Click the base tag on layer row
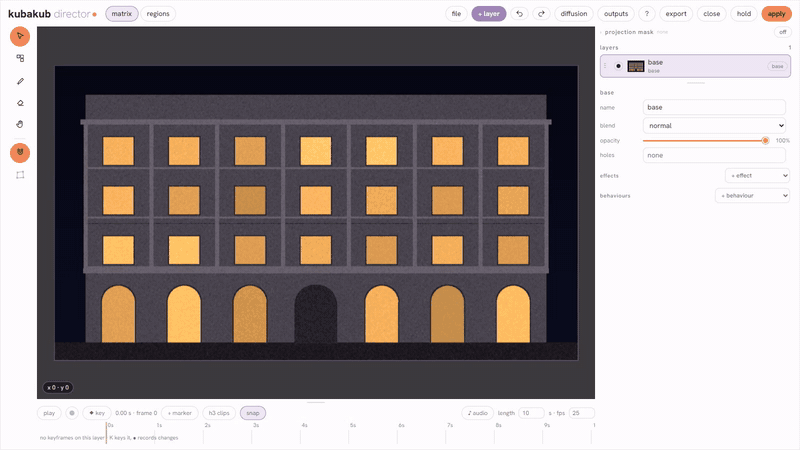The width and height of the screenshot is (800, 450). click(777, 66)
